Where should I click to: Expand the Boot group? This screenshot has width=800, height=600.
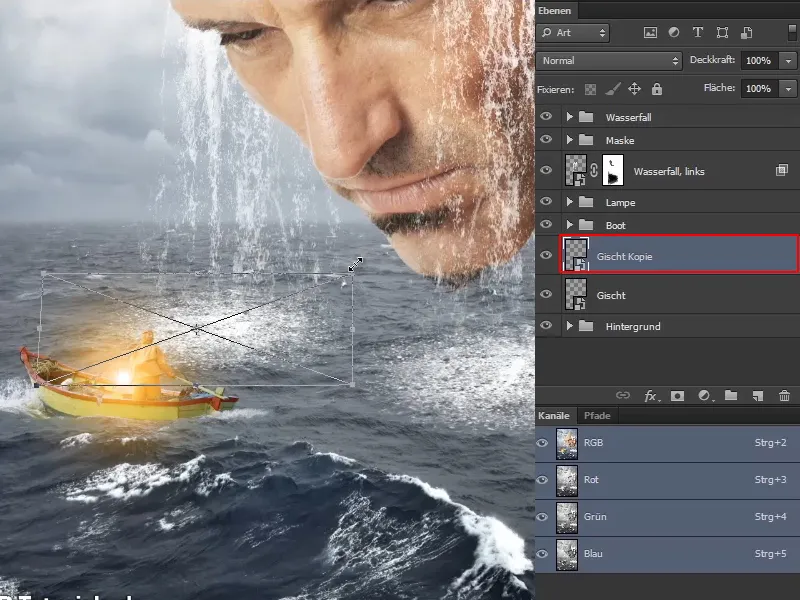click(x=569, y=225)
